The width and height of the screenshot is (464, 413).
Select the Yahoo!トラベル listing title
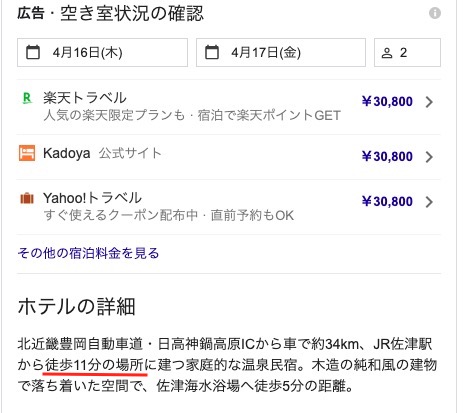[92, 198]
